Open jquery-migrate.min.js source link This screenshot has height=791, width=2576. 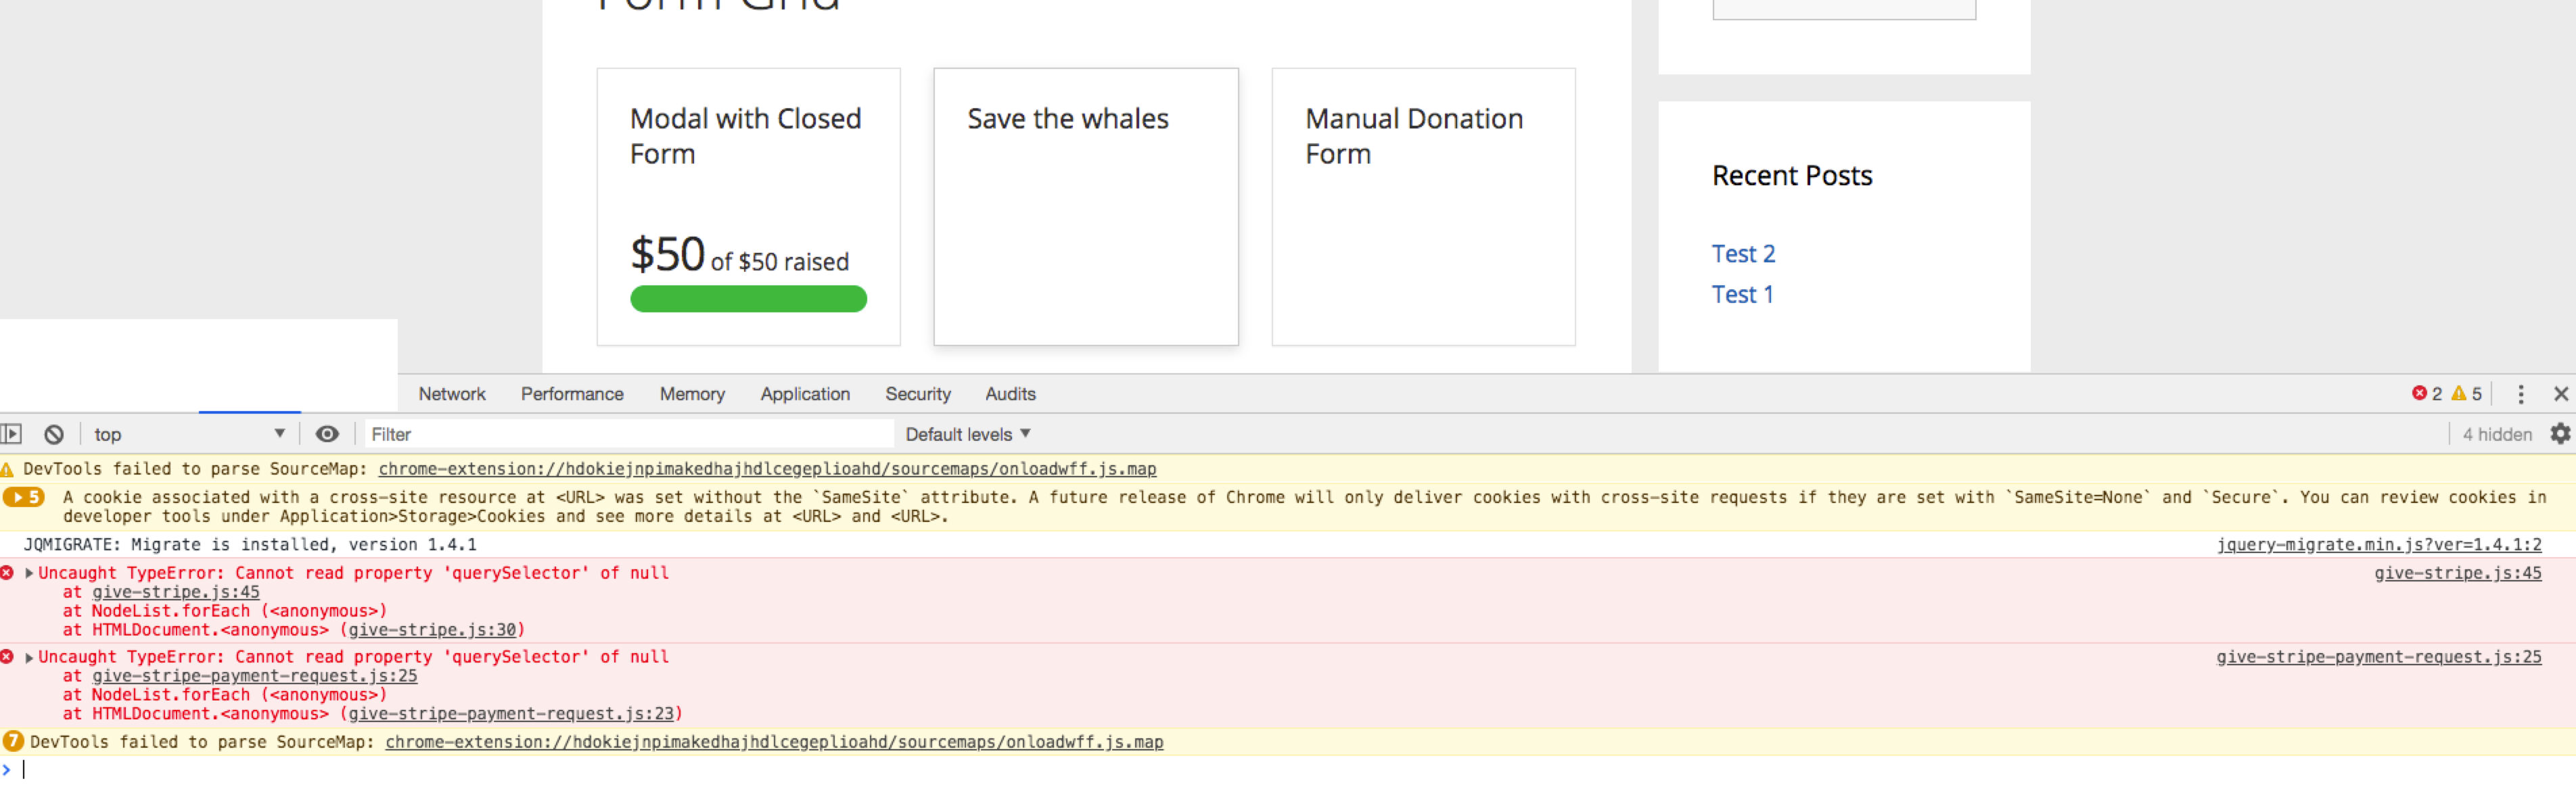tap(2379, 545)
